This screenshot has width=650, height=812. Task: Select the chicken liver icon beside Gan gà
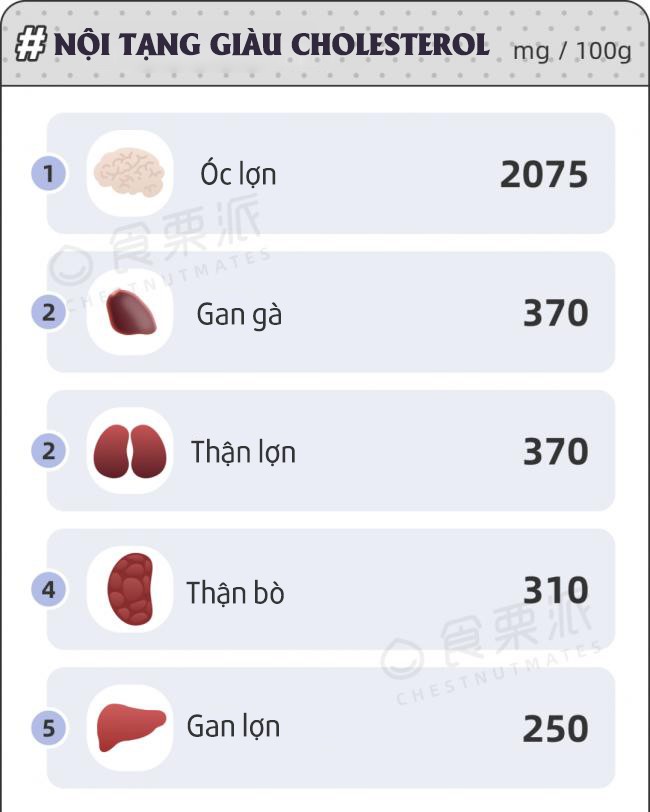[x=129, y=312]
